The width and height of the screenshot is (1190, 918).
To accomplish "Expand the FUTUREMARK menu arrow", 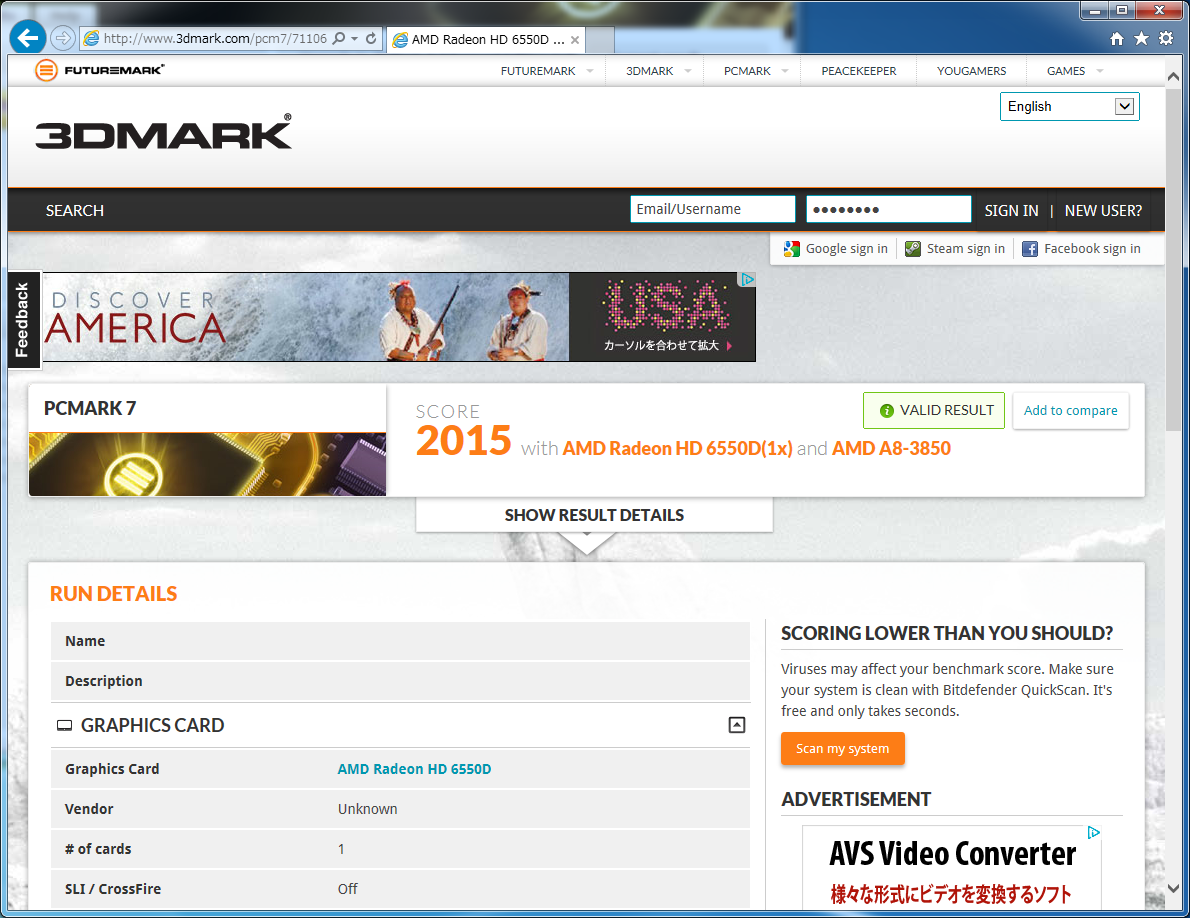I will coord(590,71).
